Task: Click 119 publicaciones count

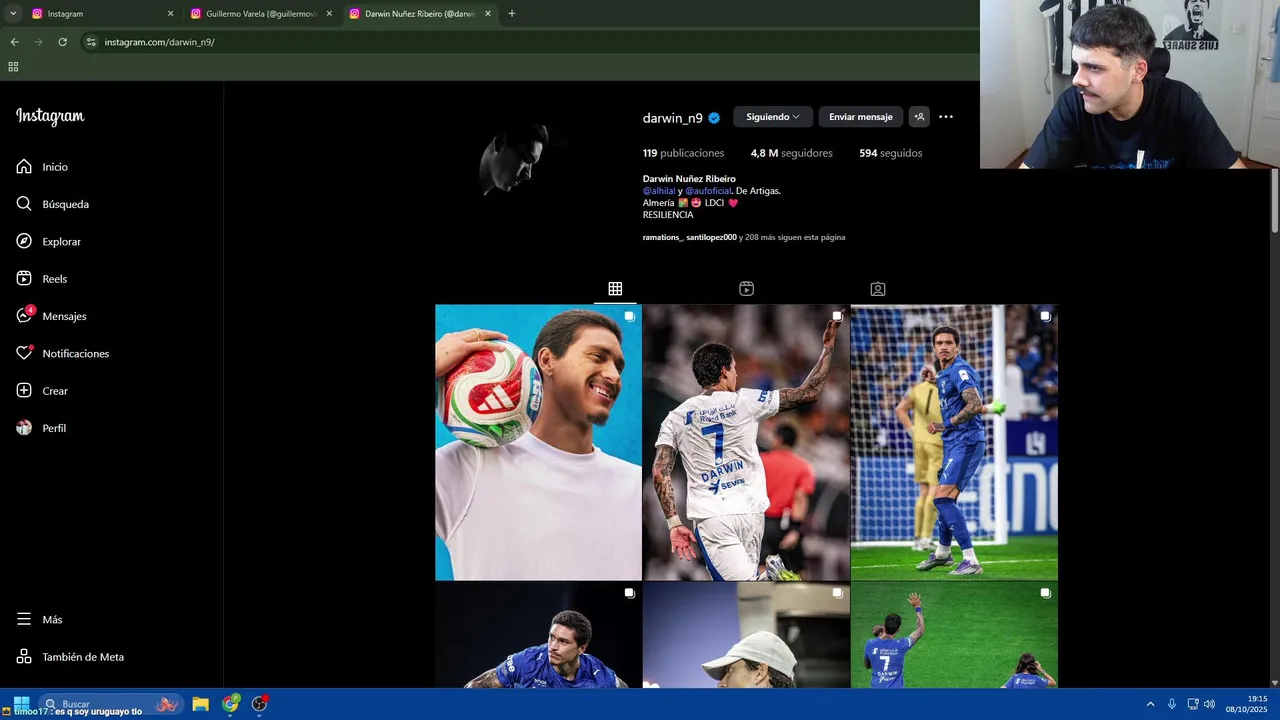Action: point(683,153)
